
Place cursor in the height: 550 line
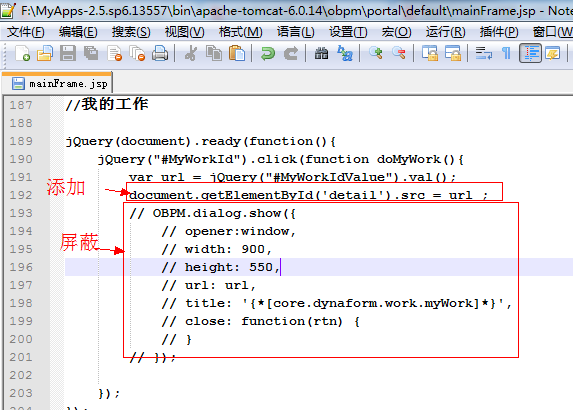[221, 267]
